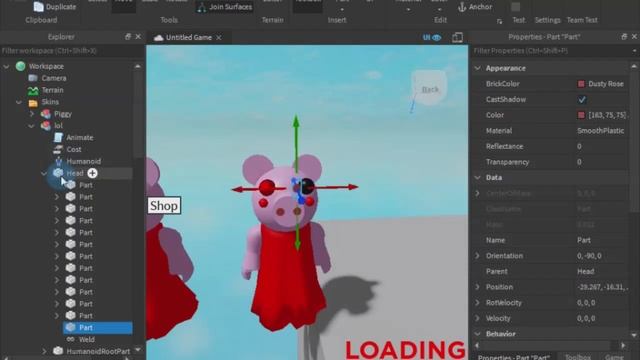Open the Properties tab at bottom
640x360 pixels.
click(x=514, y=357)
